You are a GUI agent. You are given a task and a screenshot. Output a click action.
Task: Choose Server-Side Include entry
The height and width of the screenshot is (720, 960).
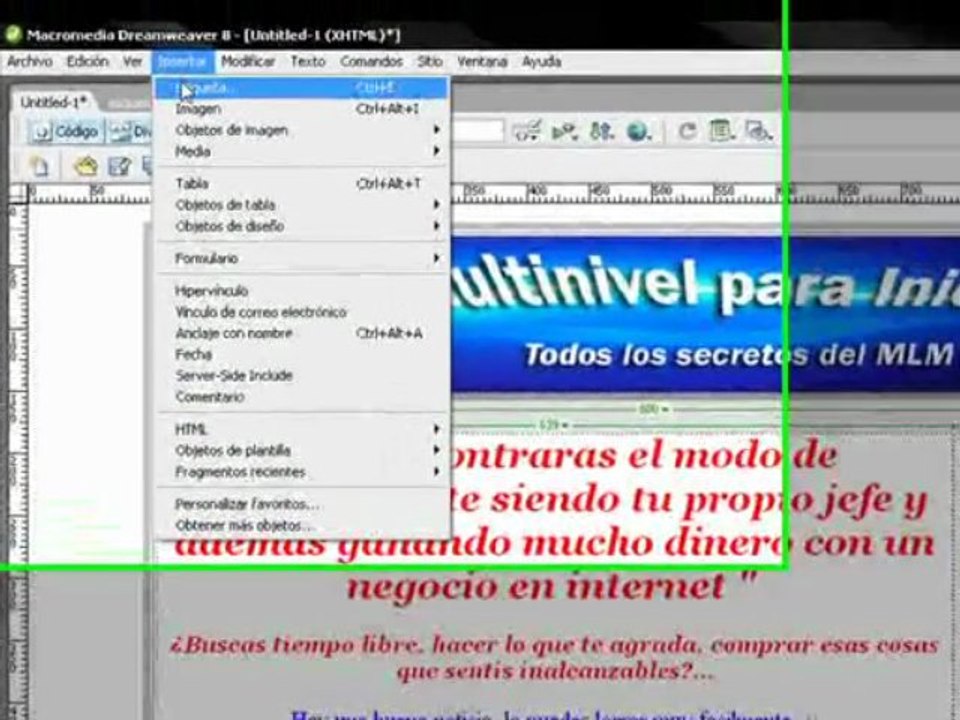[302, 376]
